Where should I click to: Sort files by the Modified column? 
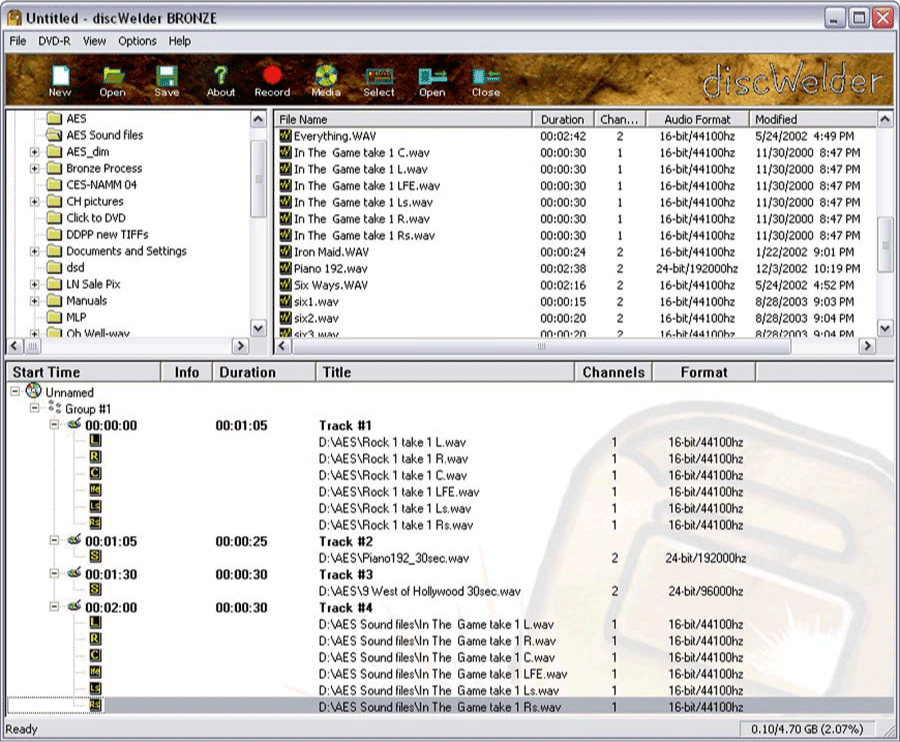(x=813, y=119)
